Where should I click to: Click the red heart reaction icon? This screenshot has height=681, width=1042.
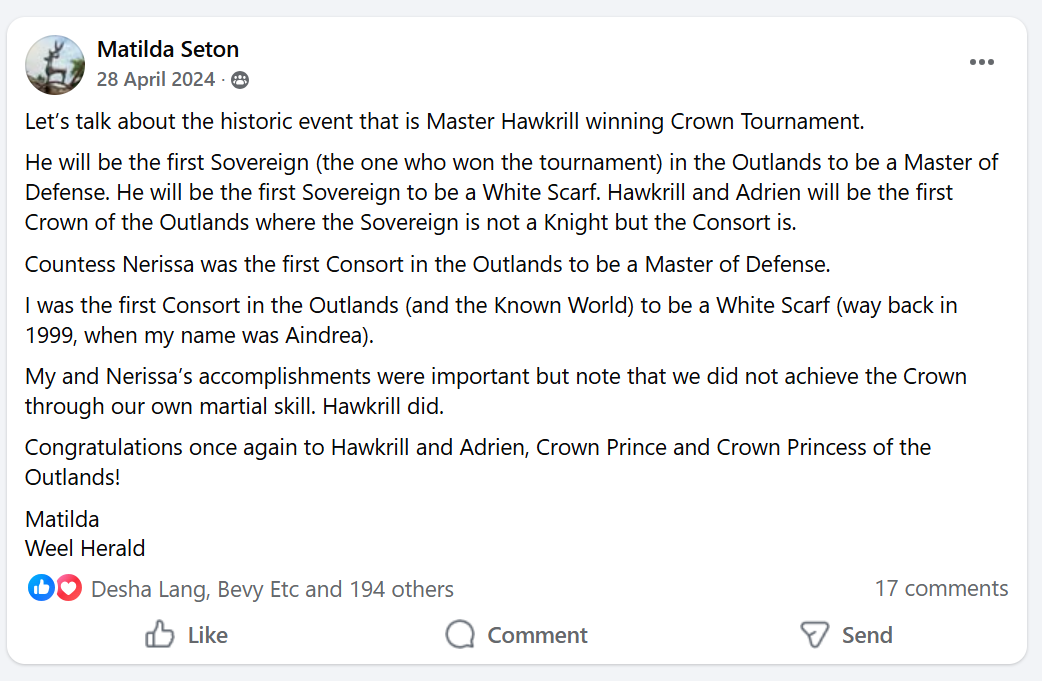pyautogui.click(x=68, y=588)
